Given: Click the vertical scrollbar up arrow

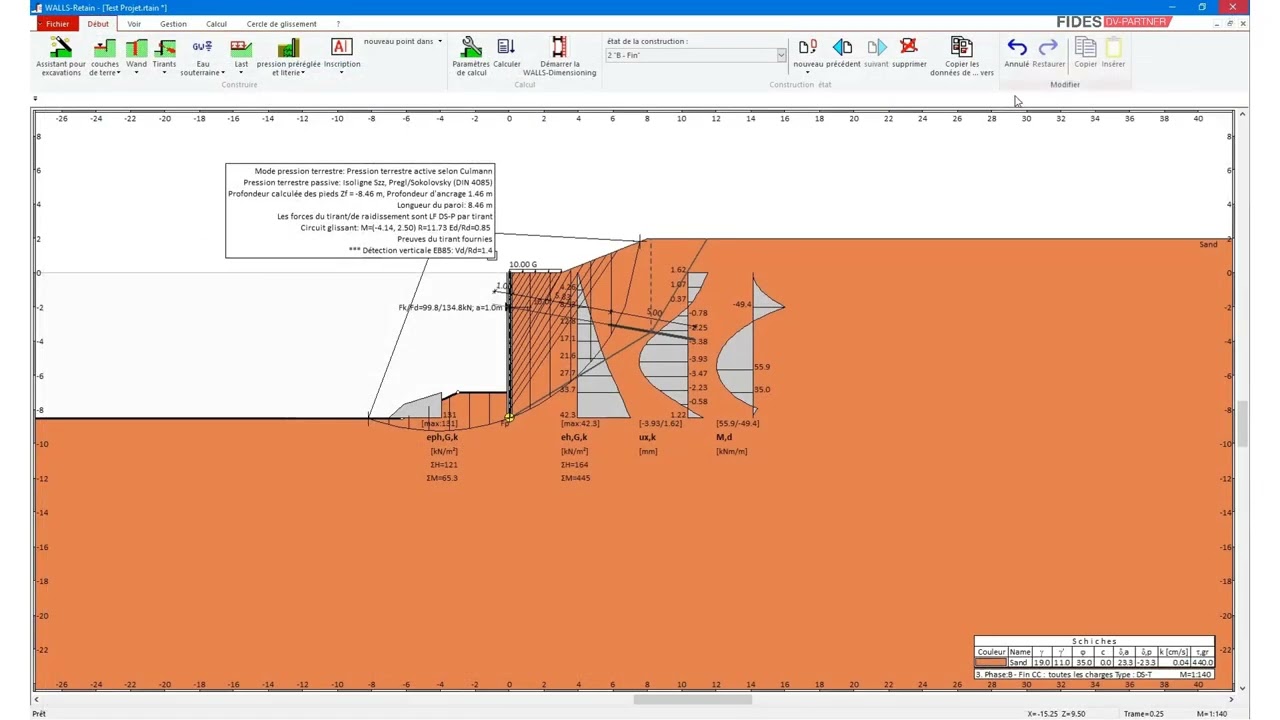Looking at the screenshot, I should 1242,114.
